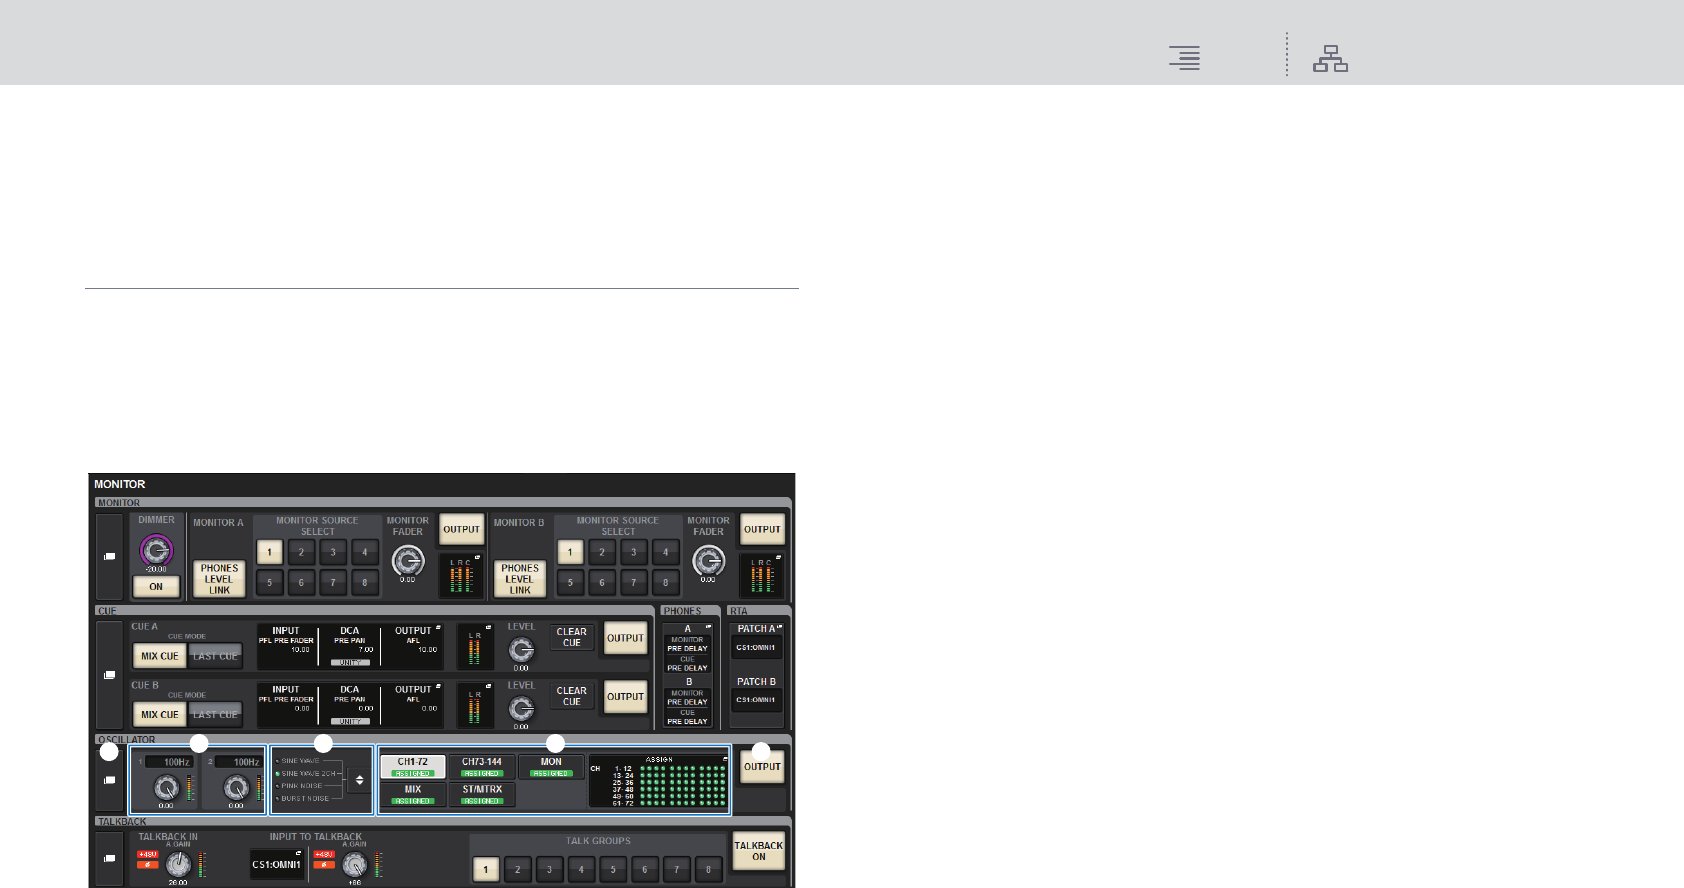Open PHONES A monitor/cue delay popup
The height and width of the screenshot is (888, 1684).
click(x=688, y=648)
